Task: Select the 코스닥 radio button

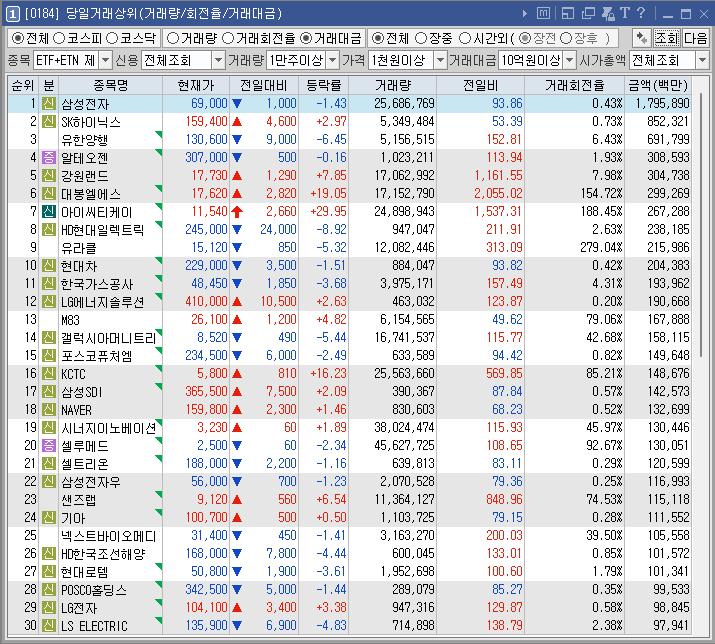Action: 112,38
